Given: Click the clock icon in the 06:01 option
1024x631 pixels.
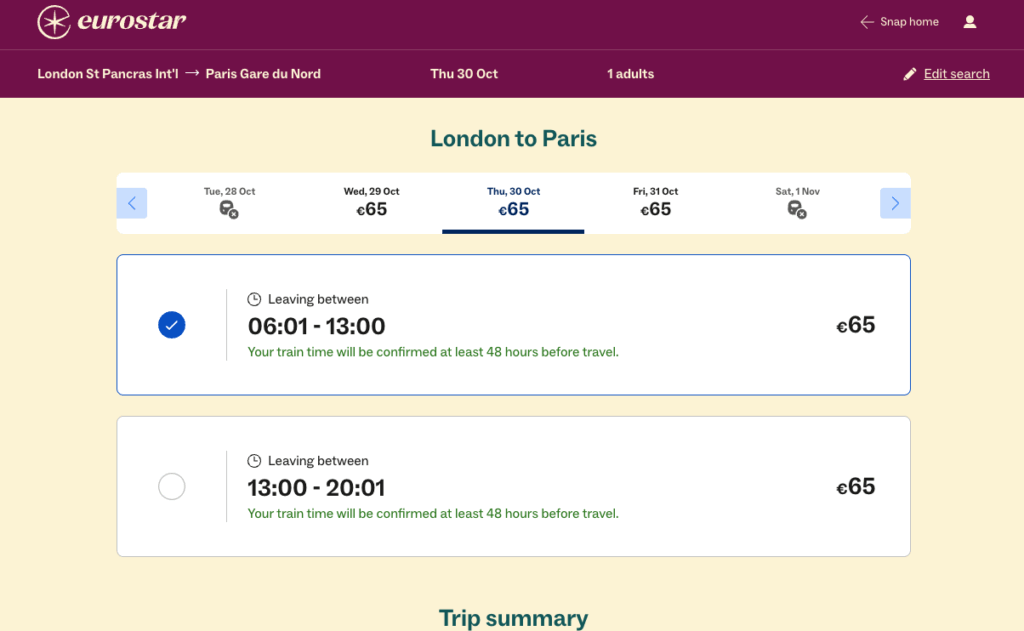Looking at the screenshot, I should (x=254, y=299).
